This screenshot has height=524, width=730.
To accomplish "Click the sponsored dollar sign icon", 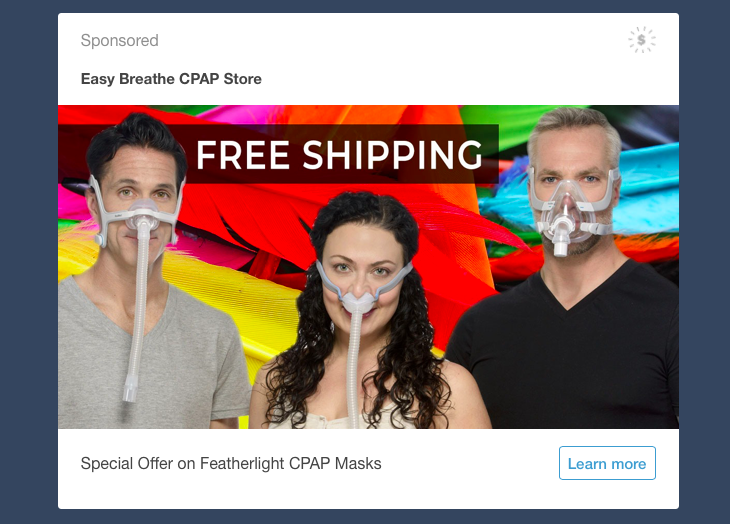I will [642, 40].
